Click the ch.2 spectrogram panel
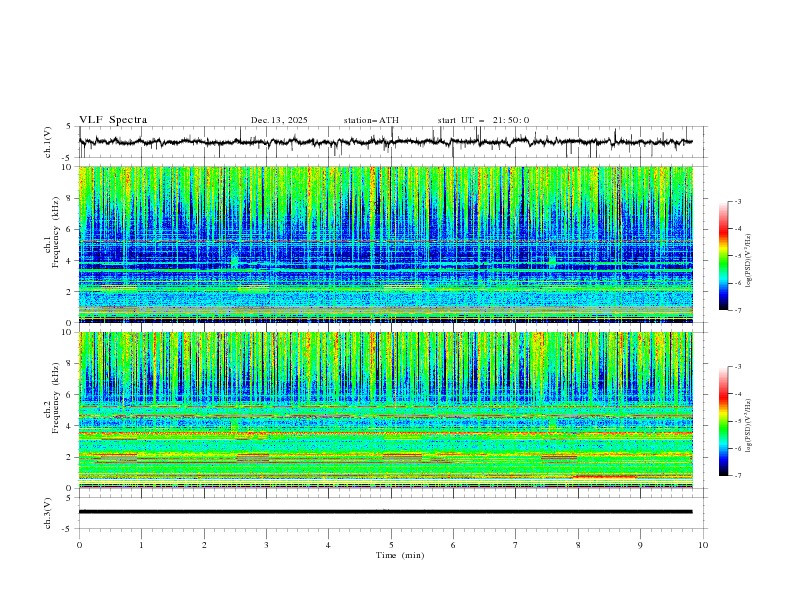The image size is (792, 612). (386, 410)
